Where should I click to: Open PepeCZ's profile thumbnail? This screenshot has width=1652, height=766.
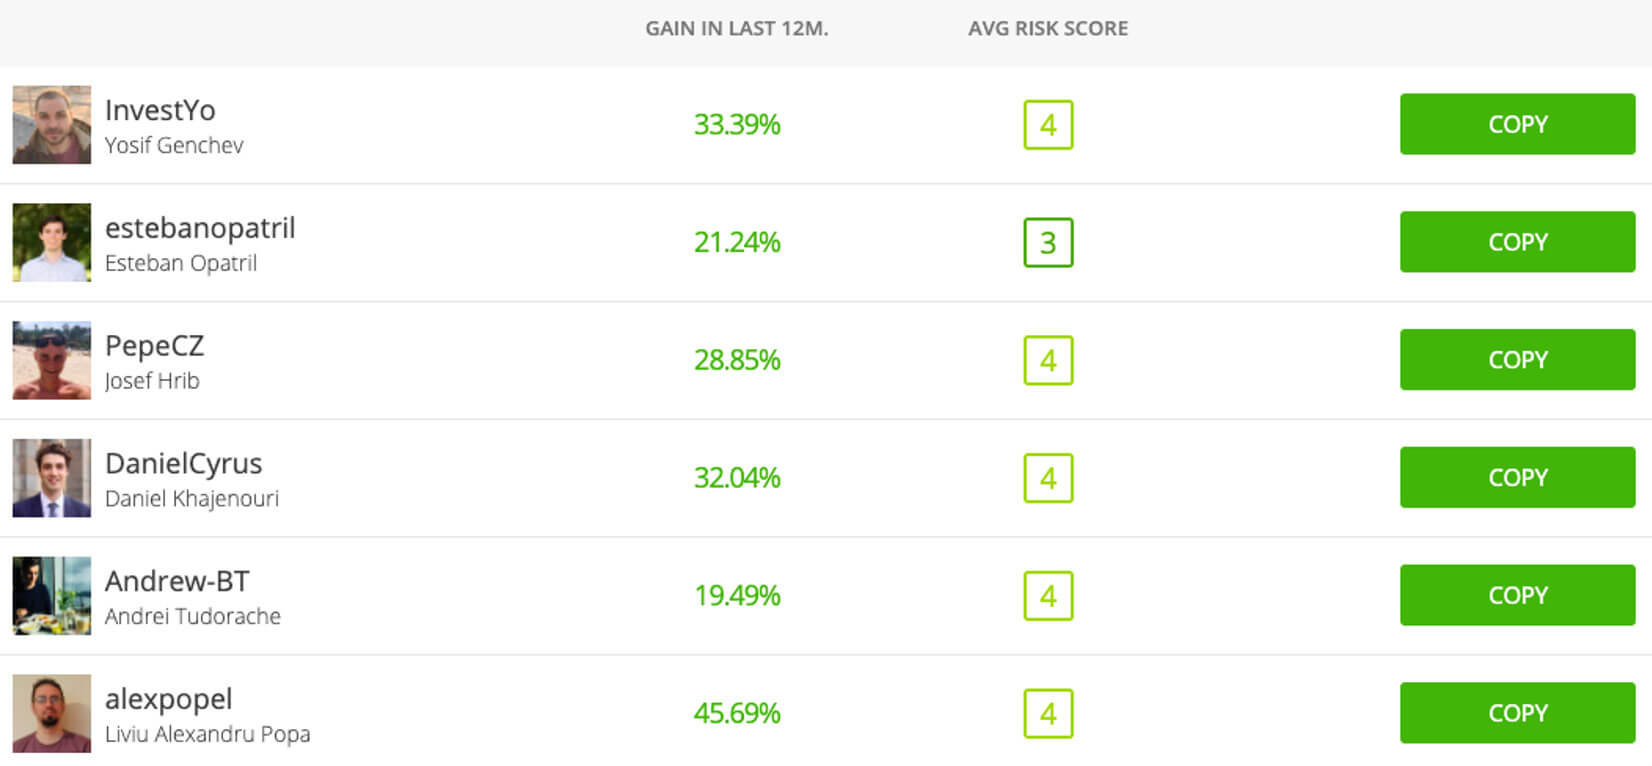coord(51,360)
